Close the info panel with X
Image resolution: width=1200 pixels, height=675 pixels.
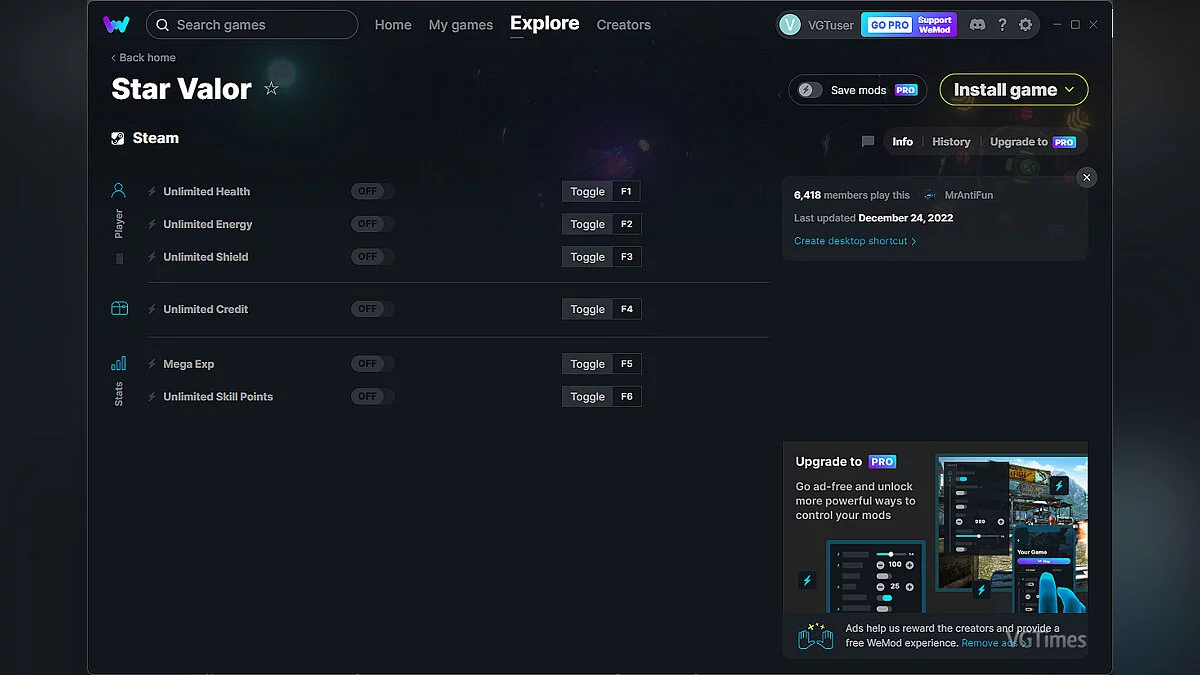tap(1087, 177)
